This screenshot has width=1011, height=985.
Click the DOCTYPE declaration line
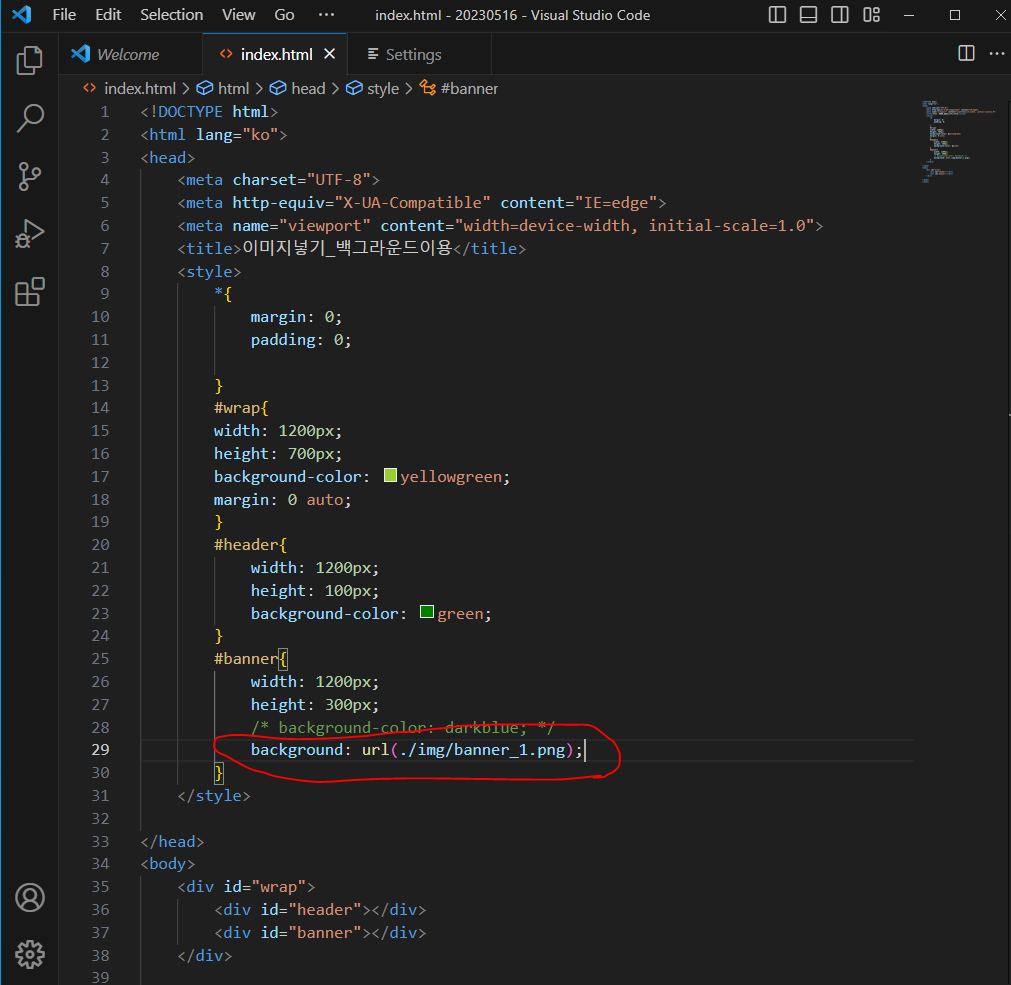coord(209,112)
